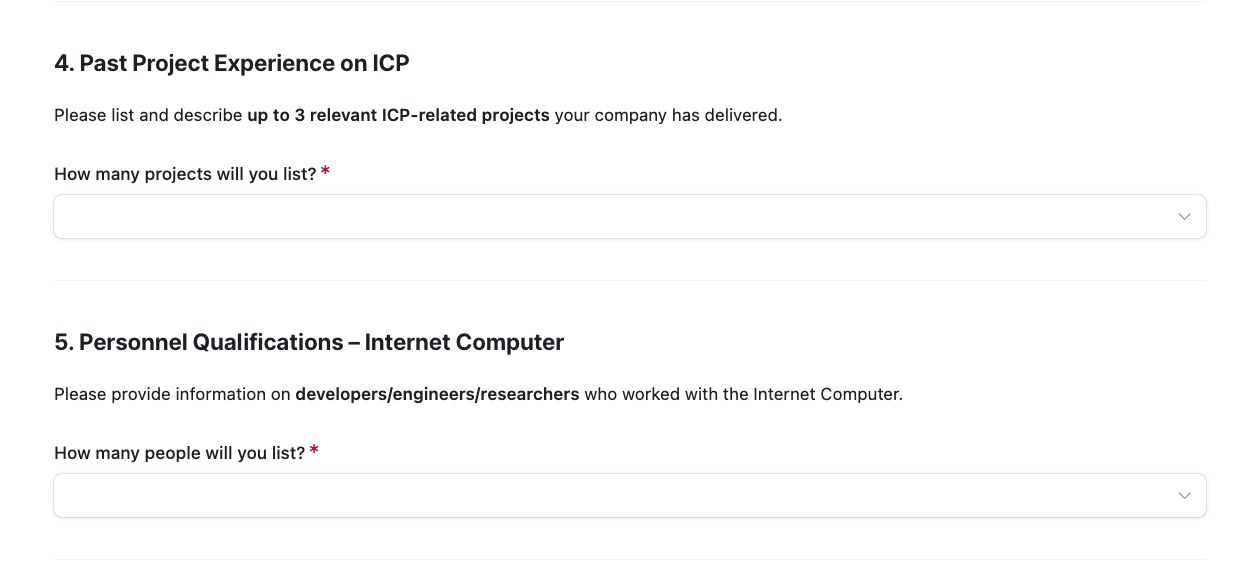The height and width of the screenshot is (564, 1252).
Task: Click bold text "up to 3 relevant ICP-related projects"
Action: tap(398, 115)
